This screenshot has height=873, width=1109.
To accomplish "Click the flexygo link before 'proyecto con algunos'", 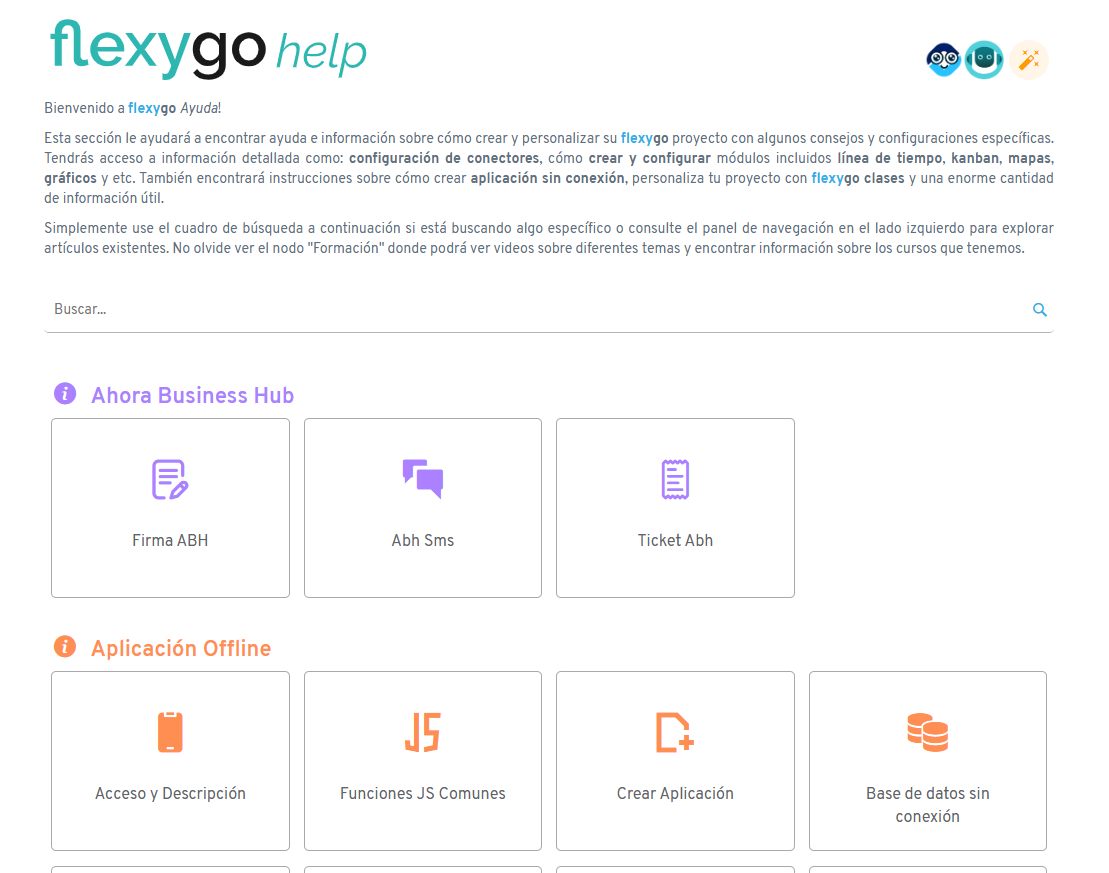I will pyautogui.click(x=644, y=138).
